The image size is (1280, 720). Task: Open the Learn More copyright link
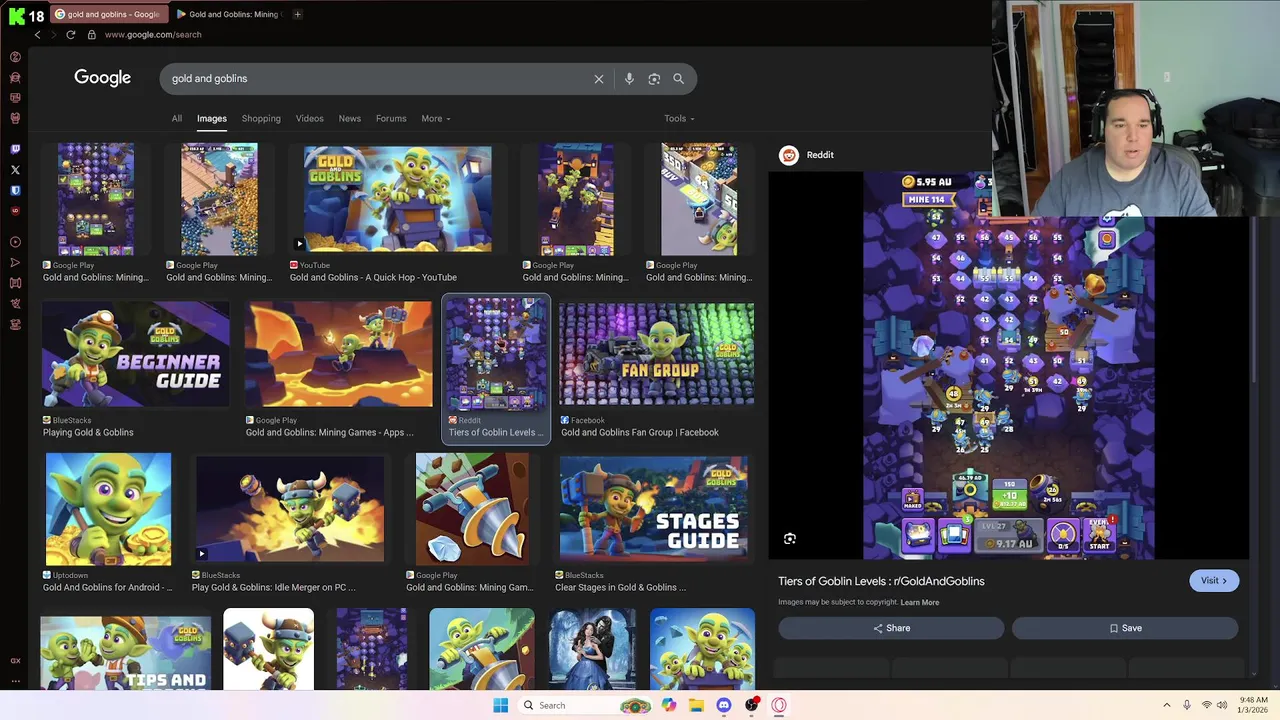919,603
